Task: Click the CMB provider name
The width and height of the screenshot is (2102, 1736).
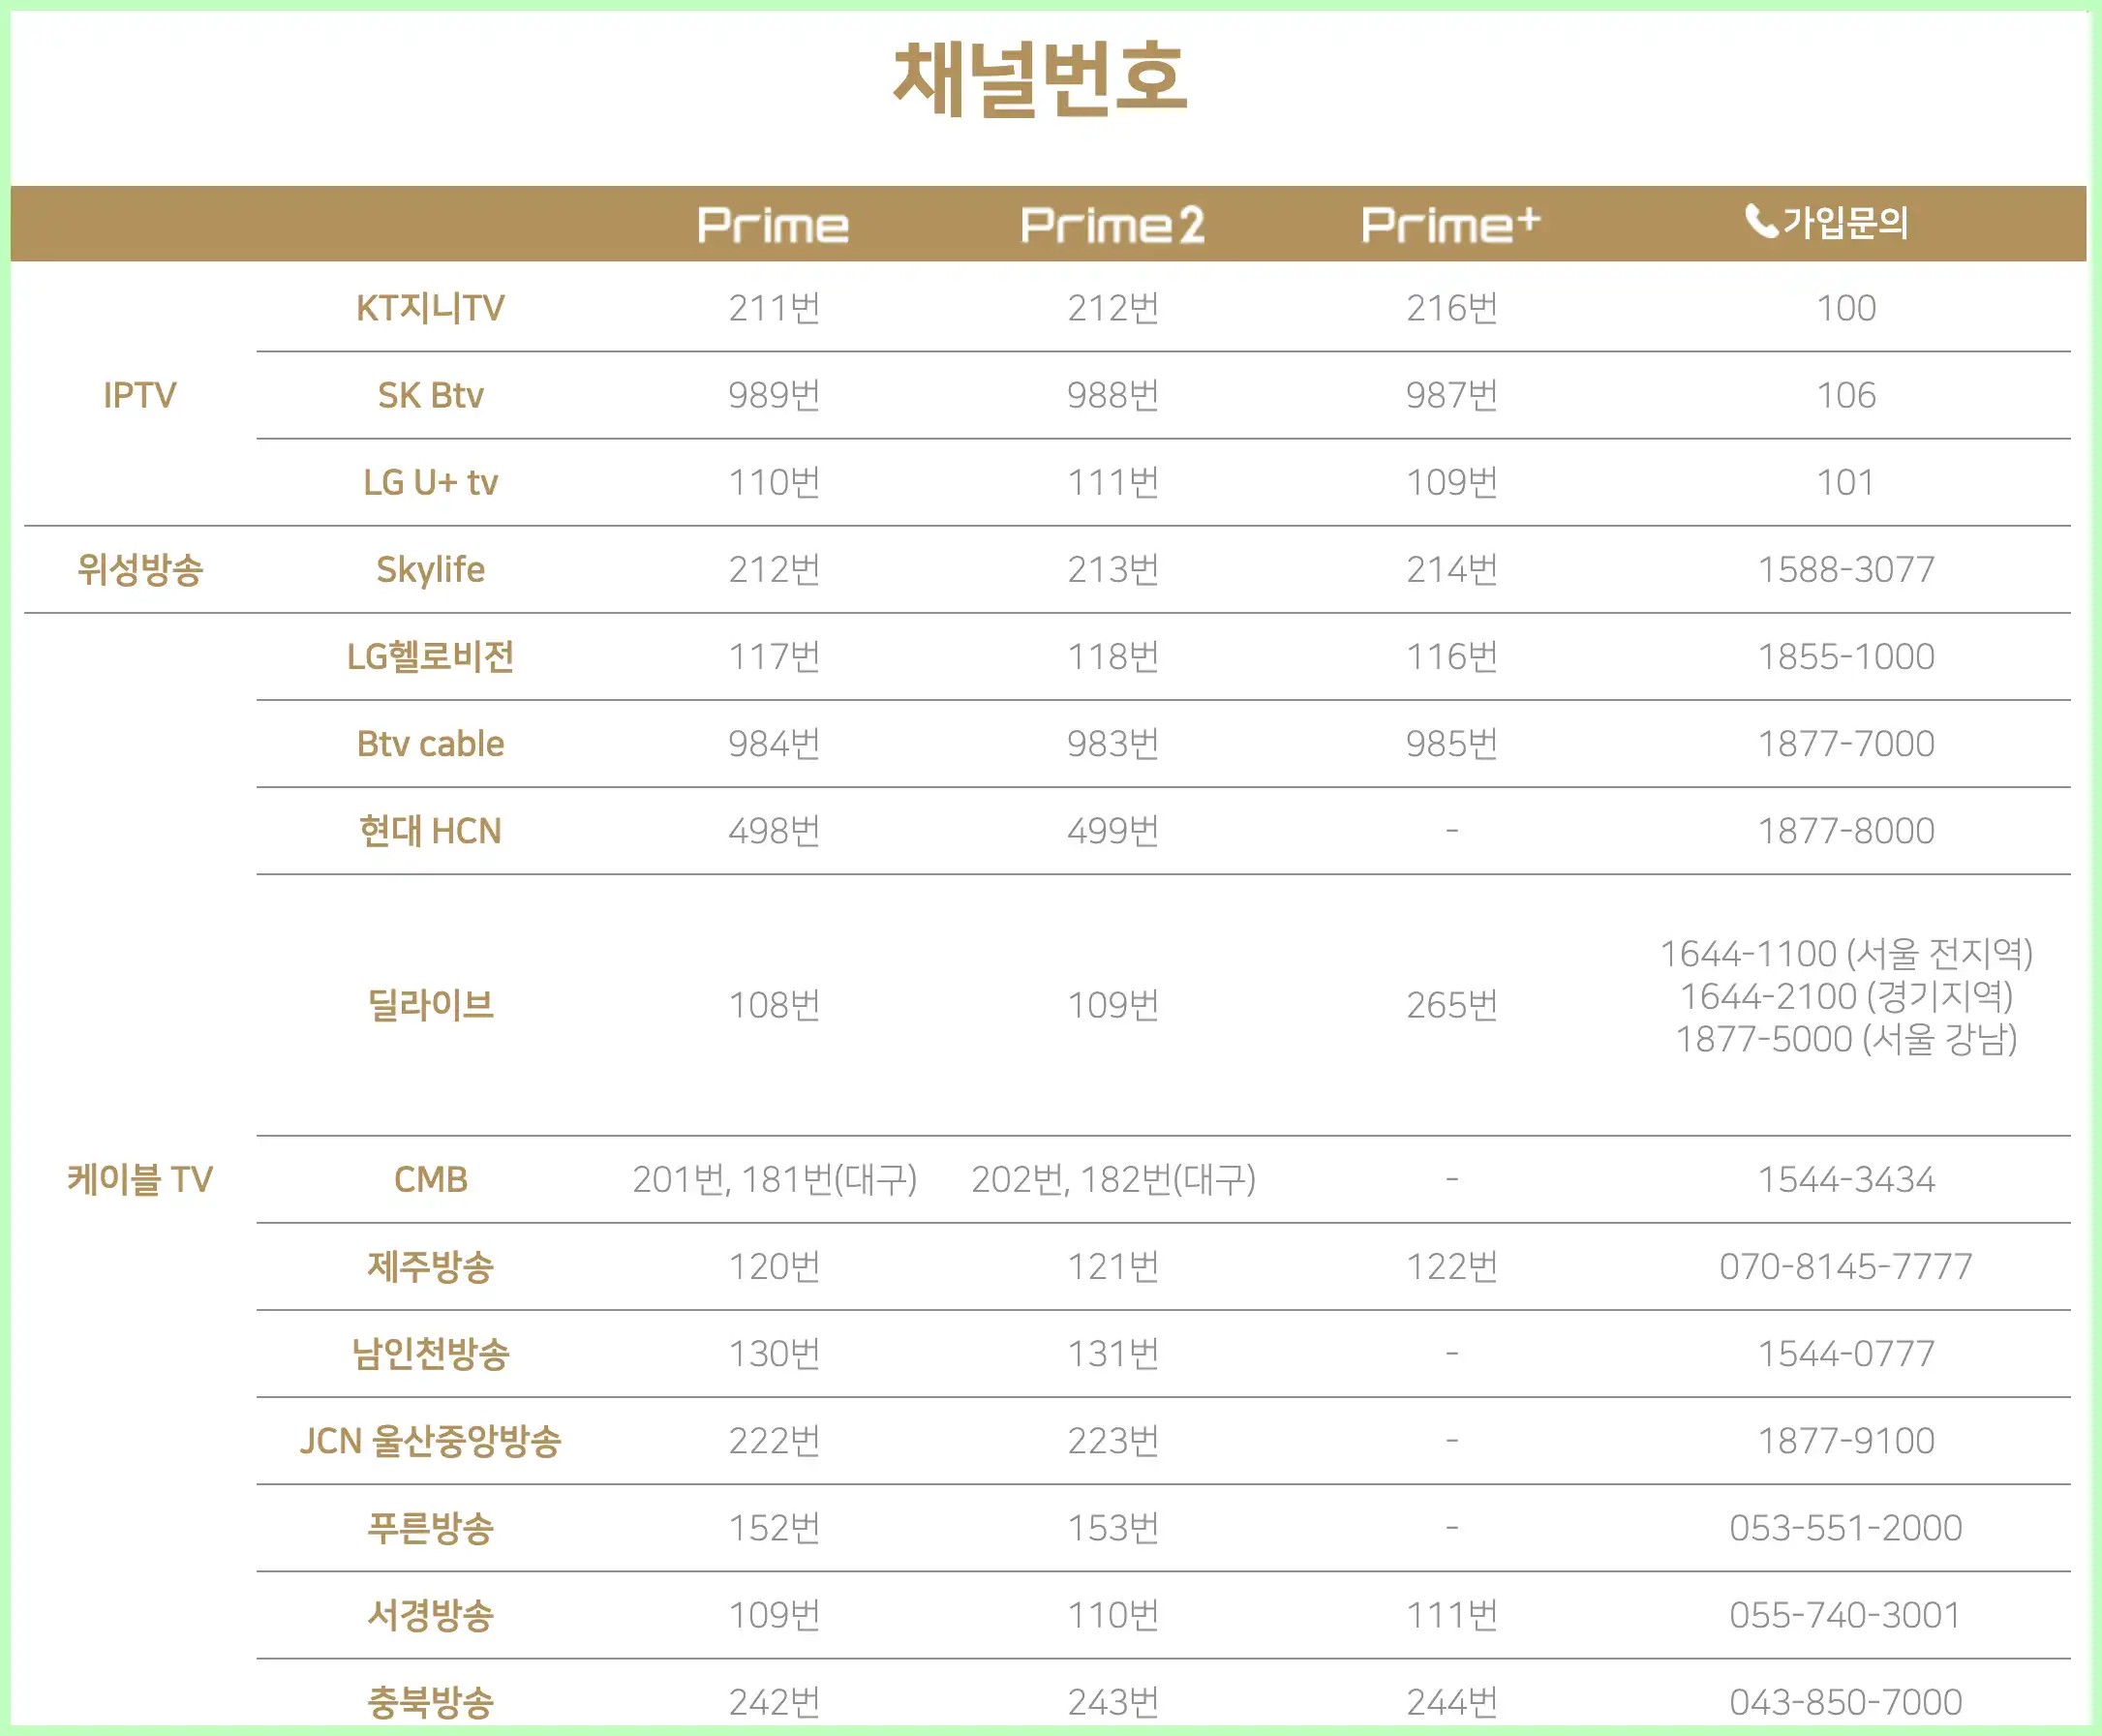Action: pyautogui.click(x=430, y=1179)
